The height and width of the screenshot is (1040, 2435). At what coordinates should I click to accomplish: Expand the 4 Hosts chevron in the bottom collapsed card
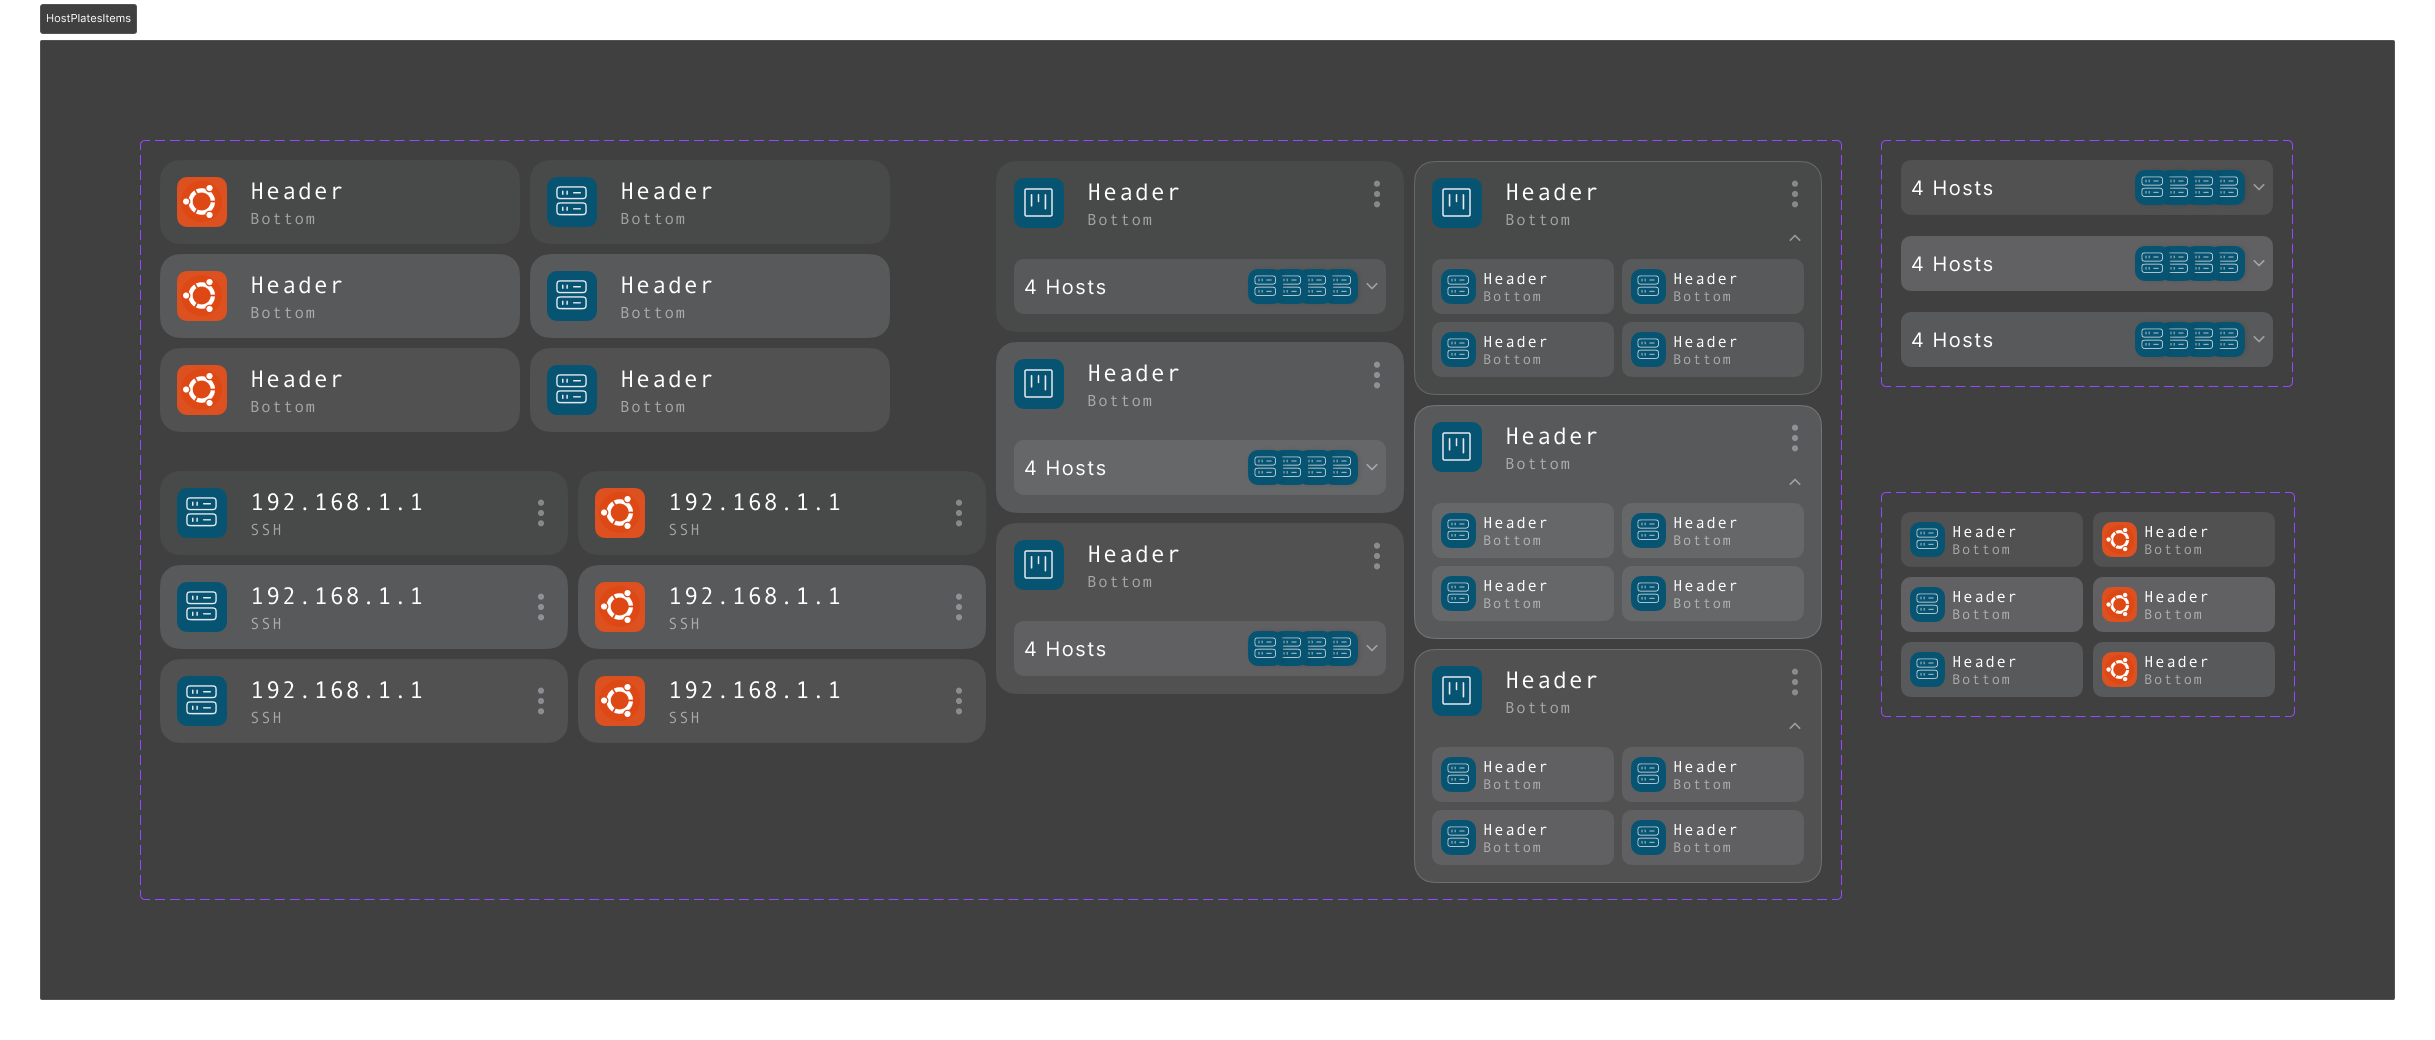click(x=1372, y=649)
